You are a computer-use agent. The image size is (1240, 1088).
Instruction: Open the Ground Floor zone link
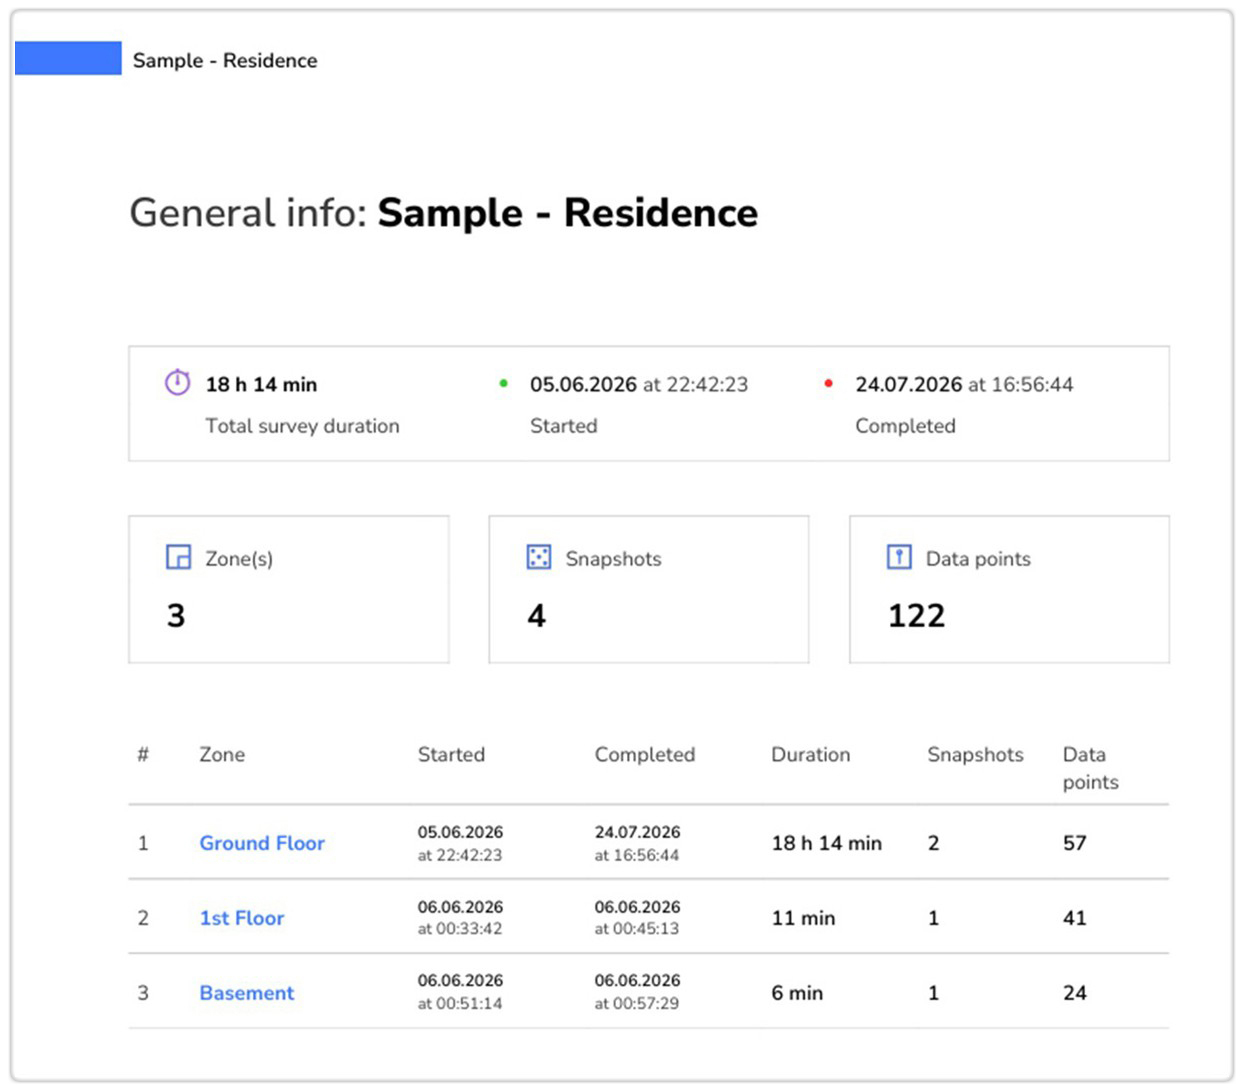tap(262, 843)
